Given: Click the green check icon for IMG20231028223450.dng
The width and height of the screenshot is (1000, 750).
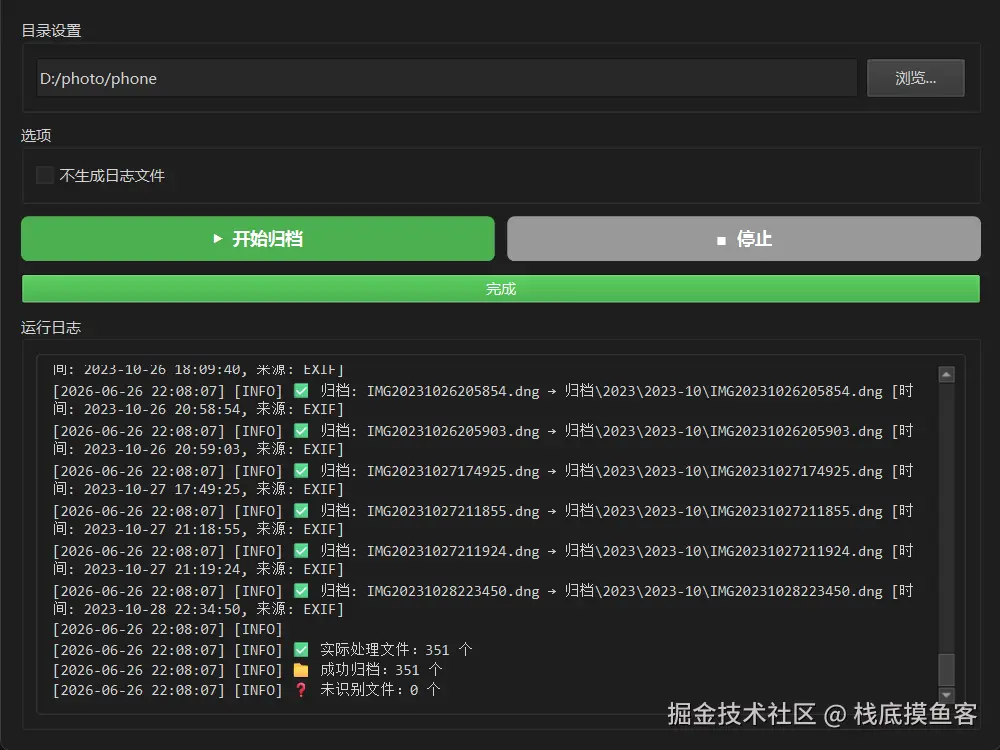Looking at the screenshot, I should (x=301, y=591).
